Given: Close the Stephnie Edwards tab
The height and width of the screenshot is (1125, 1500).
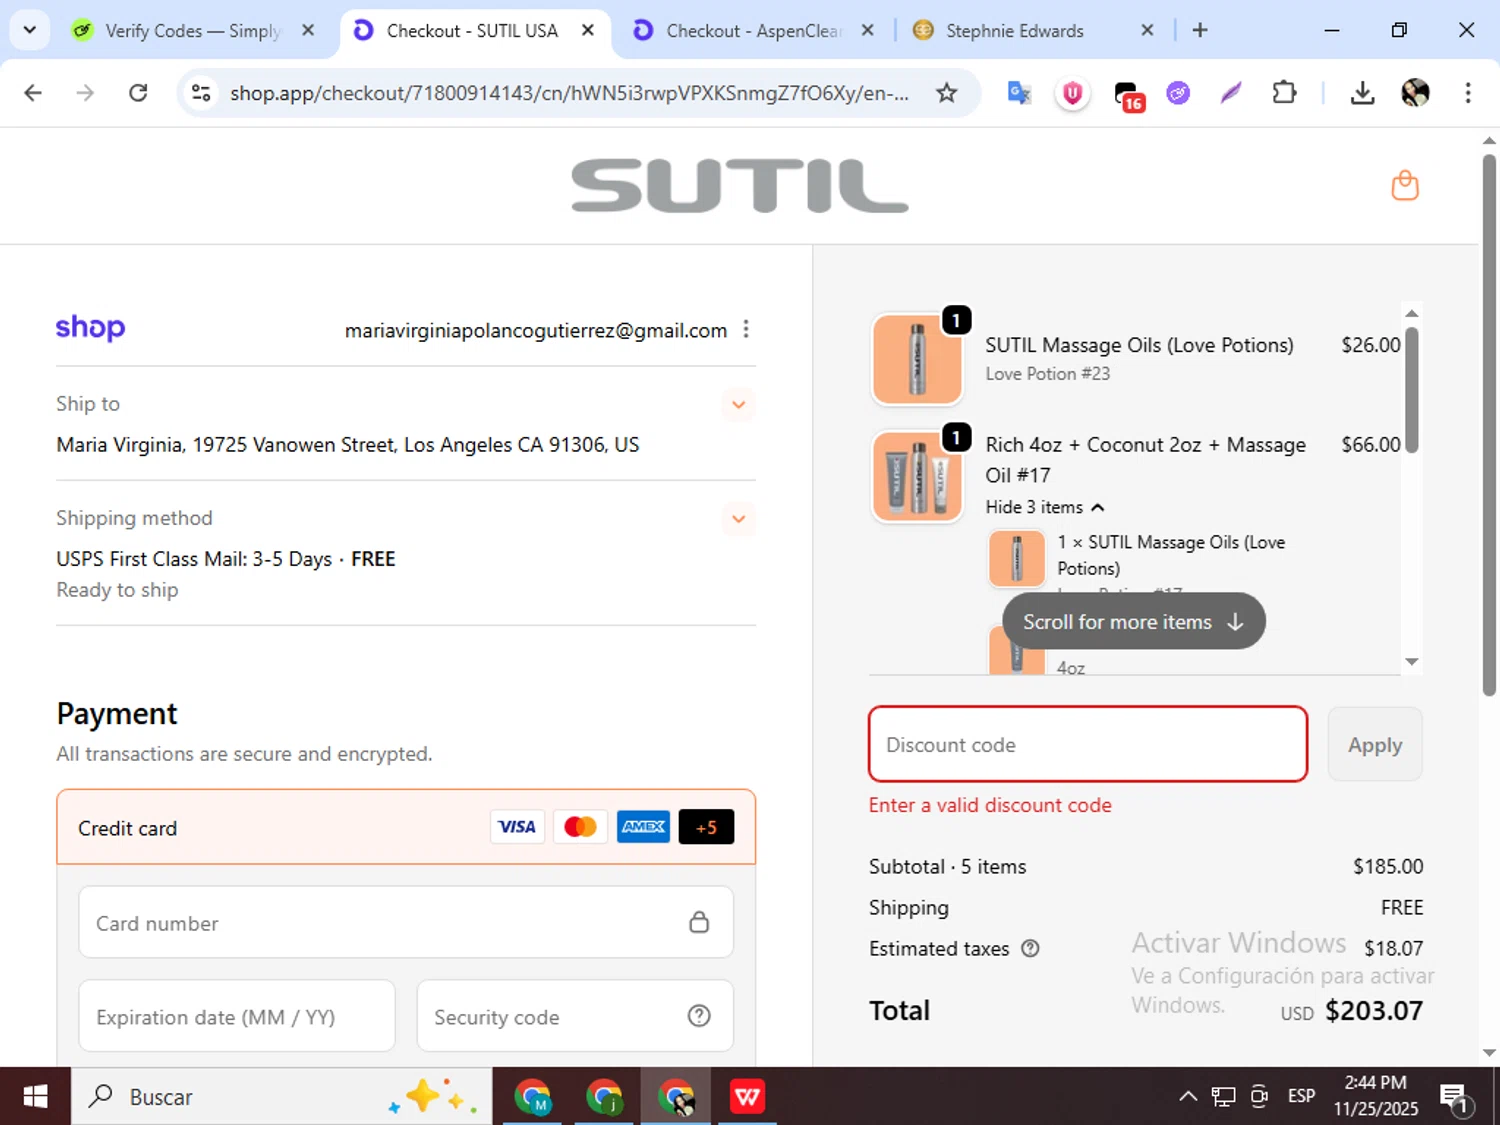Looking at the screenshot, I should tap(1147, 30).
